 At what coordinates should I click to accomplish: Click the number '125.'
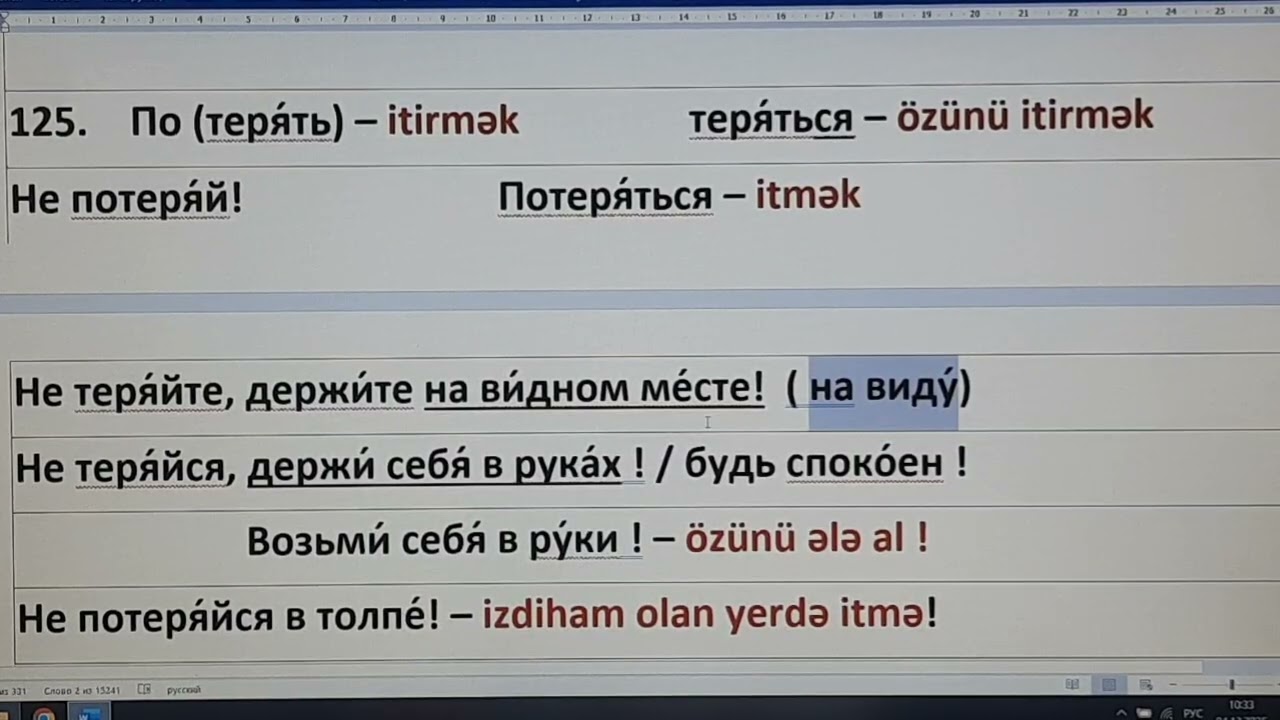click(x=49, y=122)
